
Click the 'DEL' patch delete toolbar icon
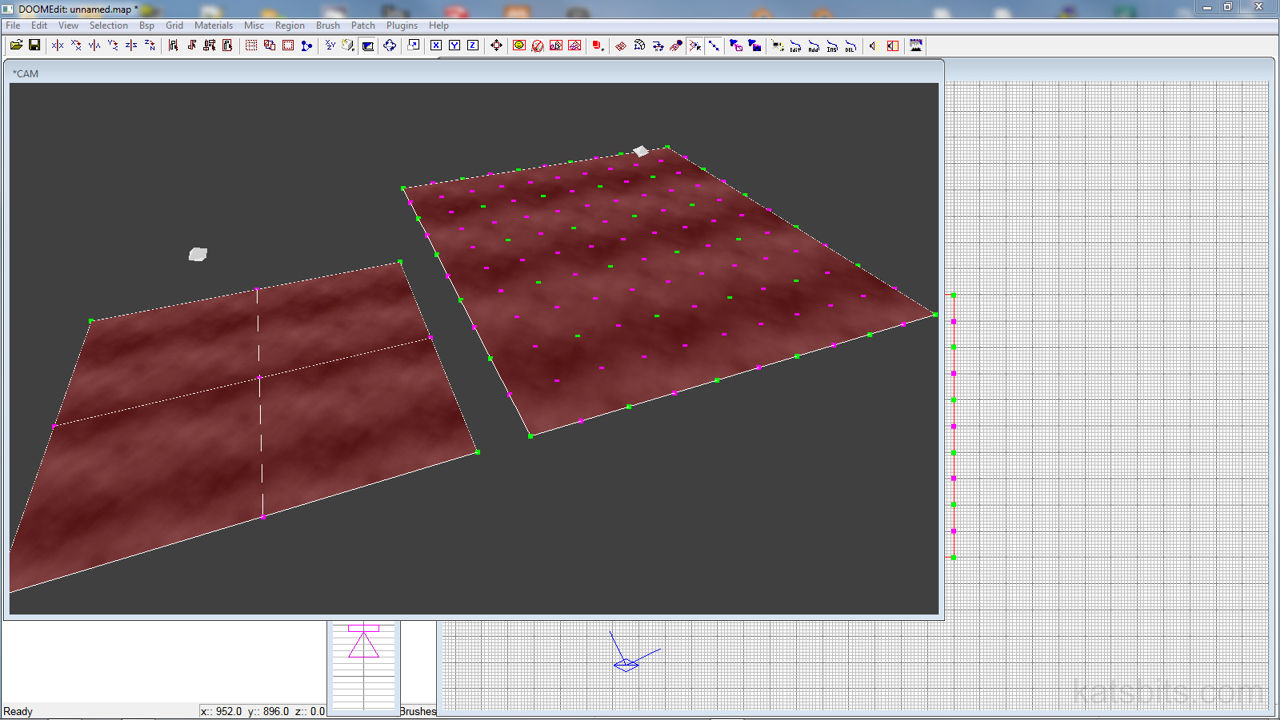pos(851,45)
